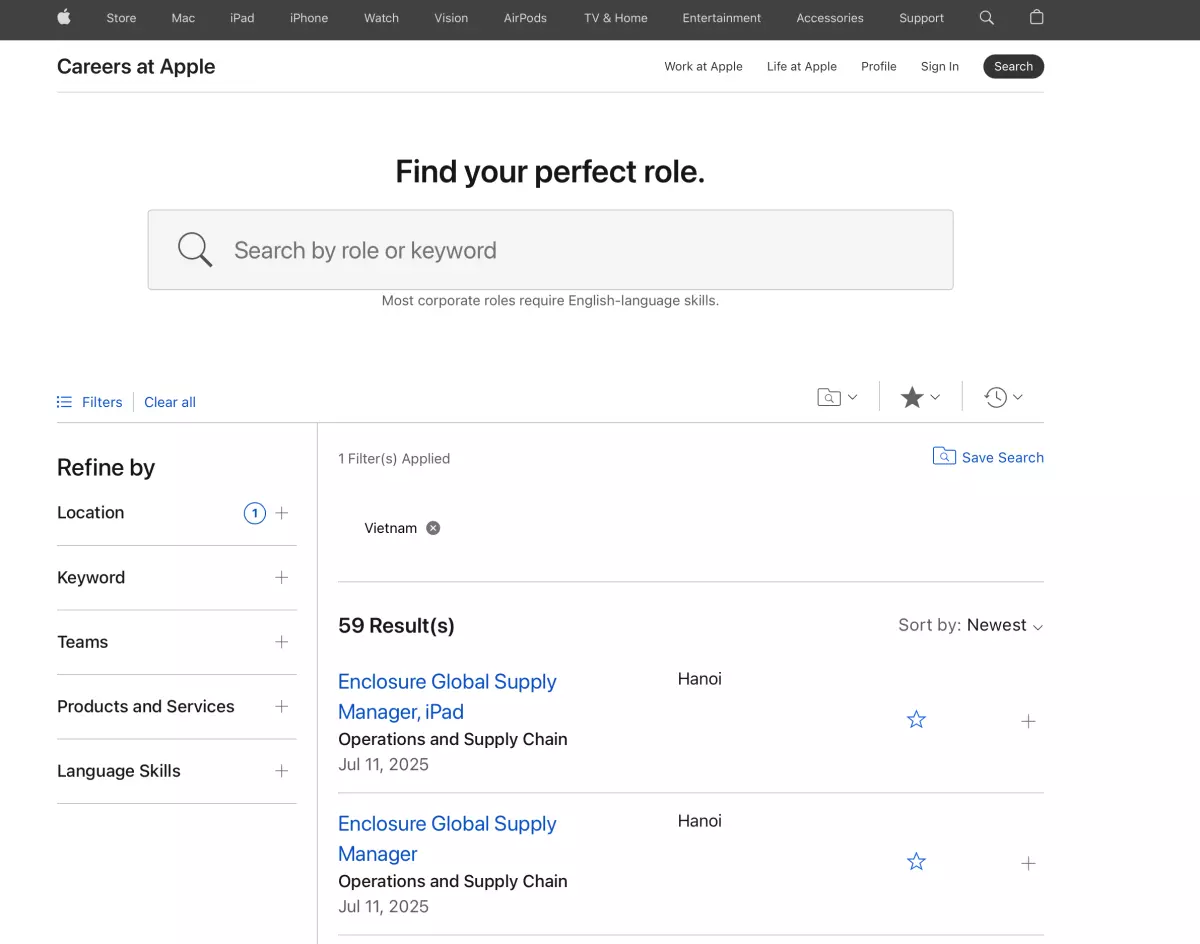Click the dark Search button in the header
1200x944 pixels.
[x=1013, y=66]
